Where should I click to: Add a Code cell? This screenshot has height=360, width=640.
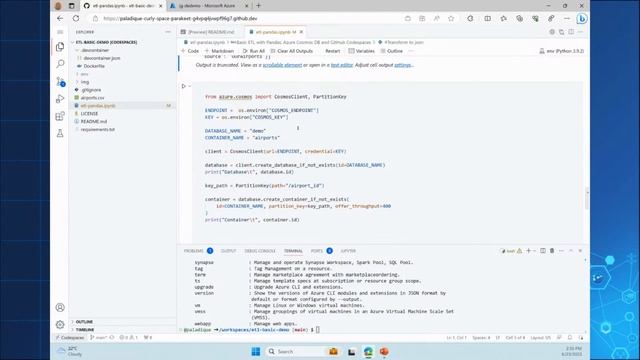pyautogui.click(x=190, y=51)
